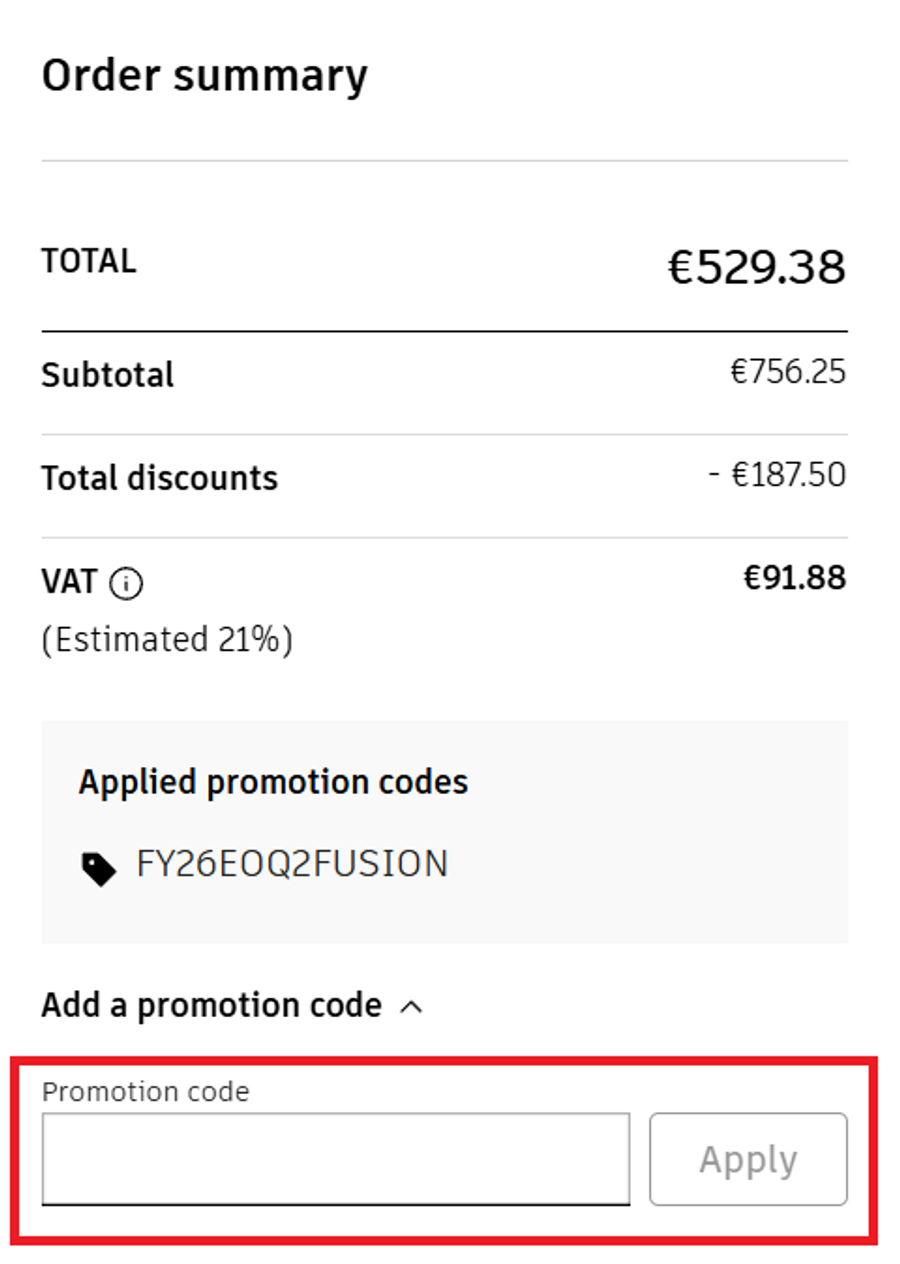Click the VAT label text
Viewport: 900px width, 1264px height.
[69, 581]
